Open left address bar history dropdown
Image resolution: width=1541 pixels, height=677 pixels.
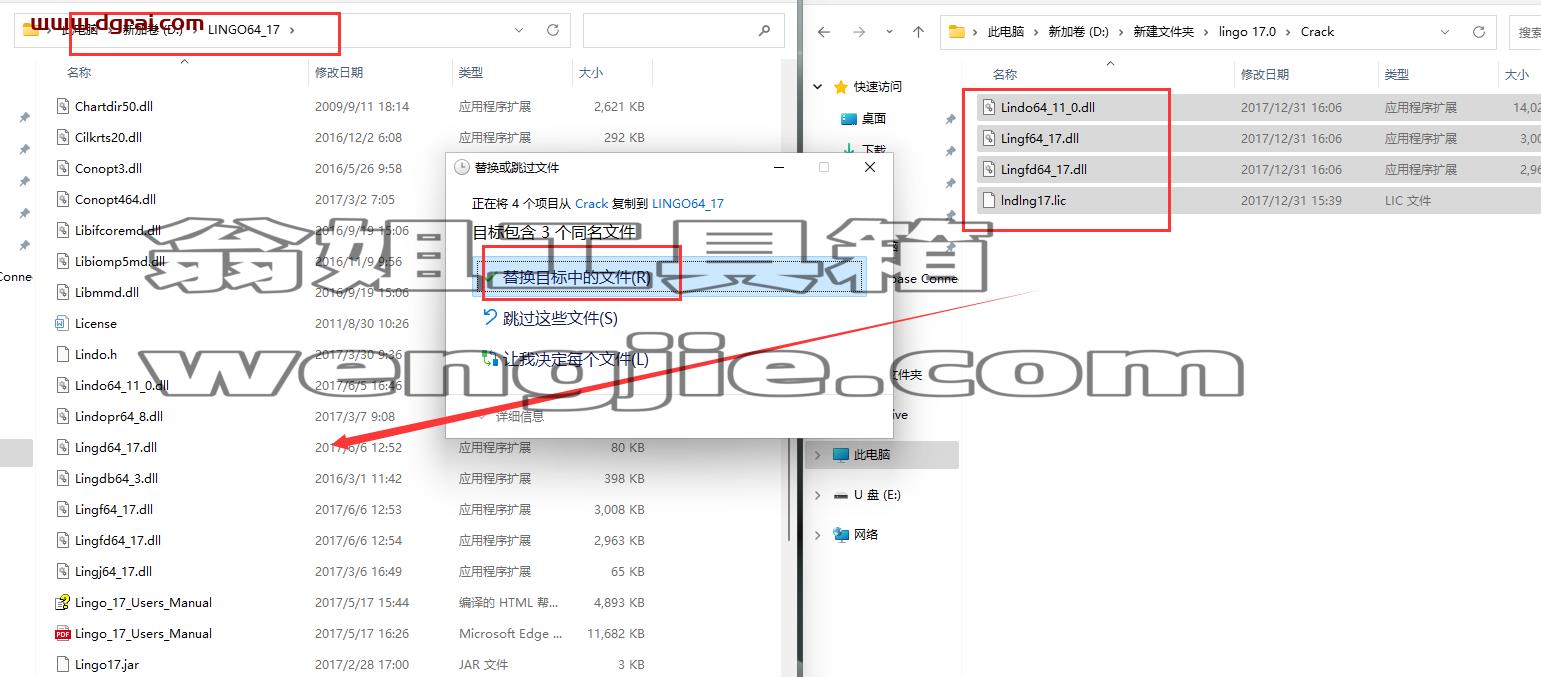(519, 30)
